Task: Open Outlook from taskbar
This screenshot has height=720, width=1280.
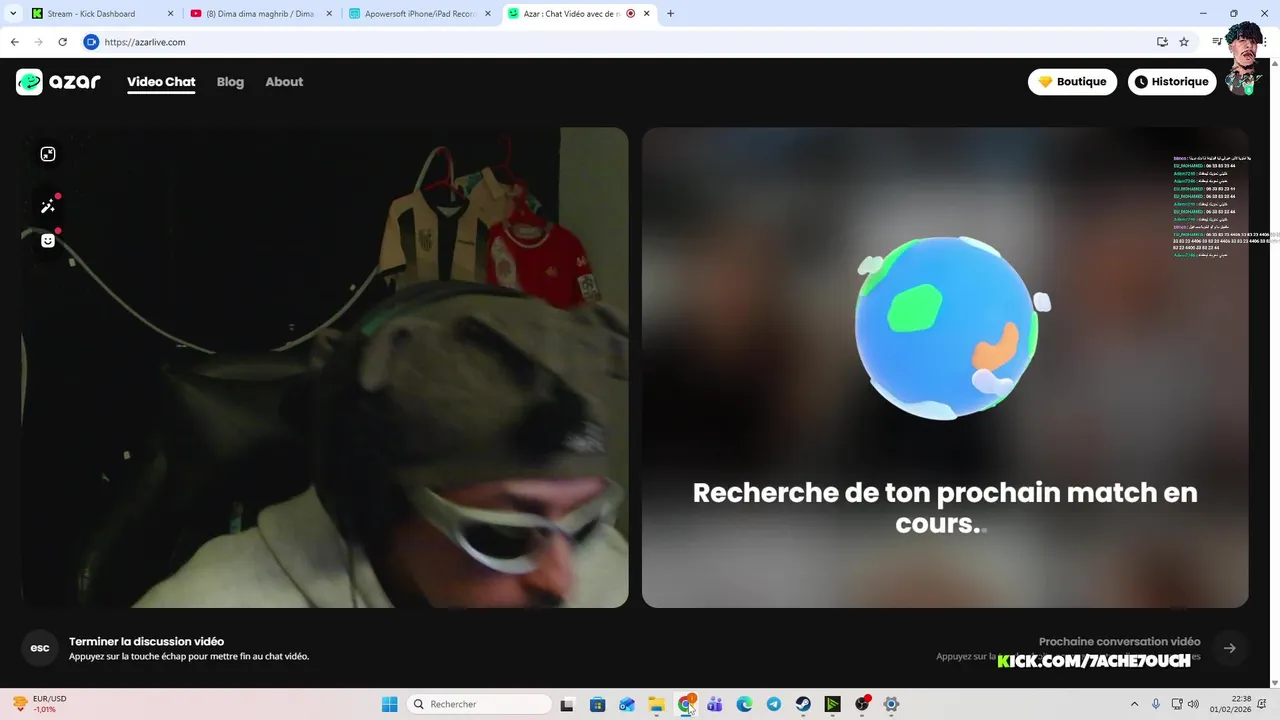Action: pos(626,704)
